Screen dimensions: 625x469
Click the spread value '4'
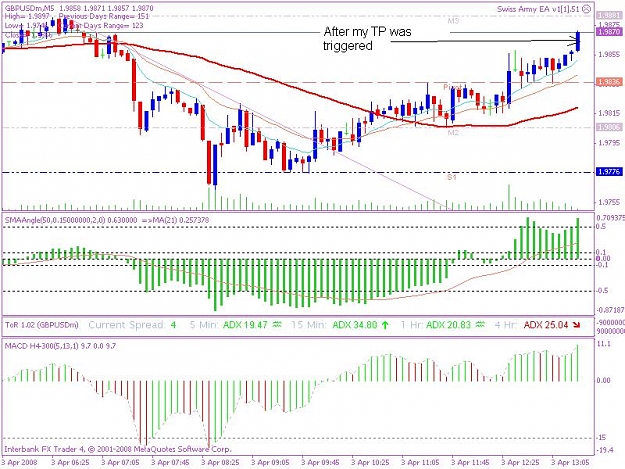[x=173, y=325]
